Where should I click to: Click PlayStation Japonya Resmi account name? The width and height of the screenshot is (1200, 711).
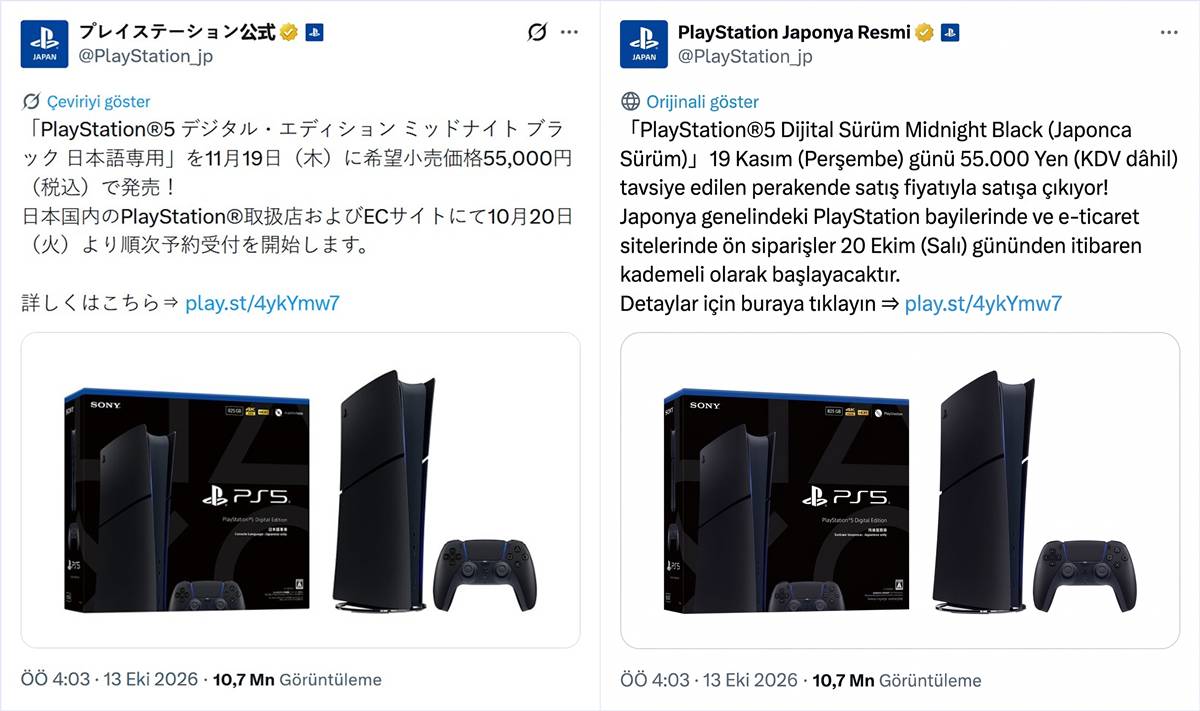(x=794, y=32)
